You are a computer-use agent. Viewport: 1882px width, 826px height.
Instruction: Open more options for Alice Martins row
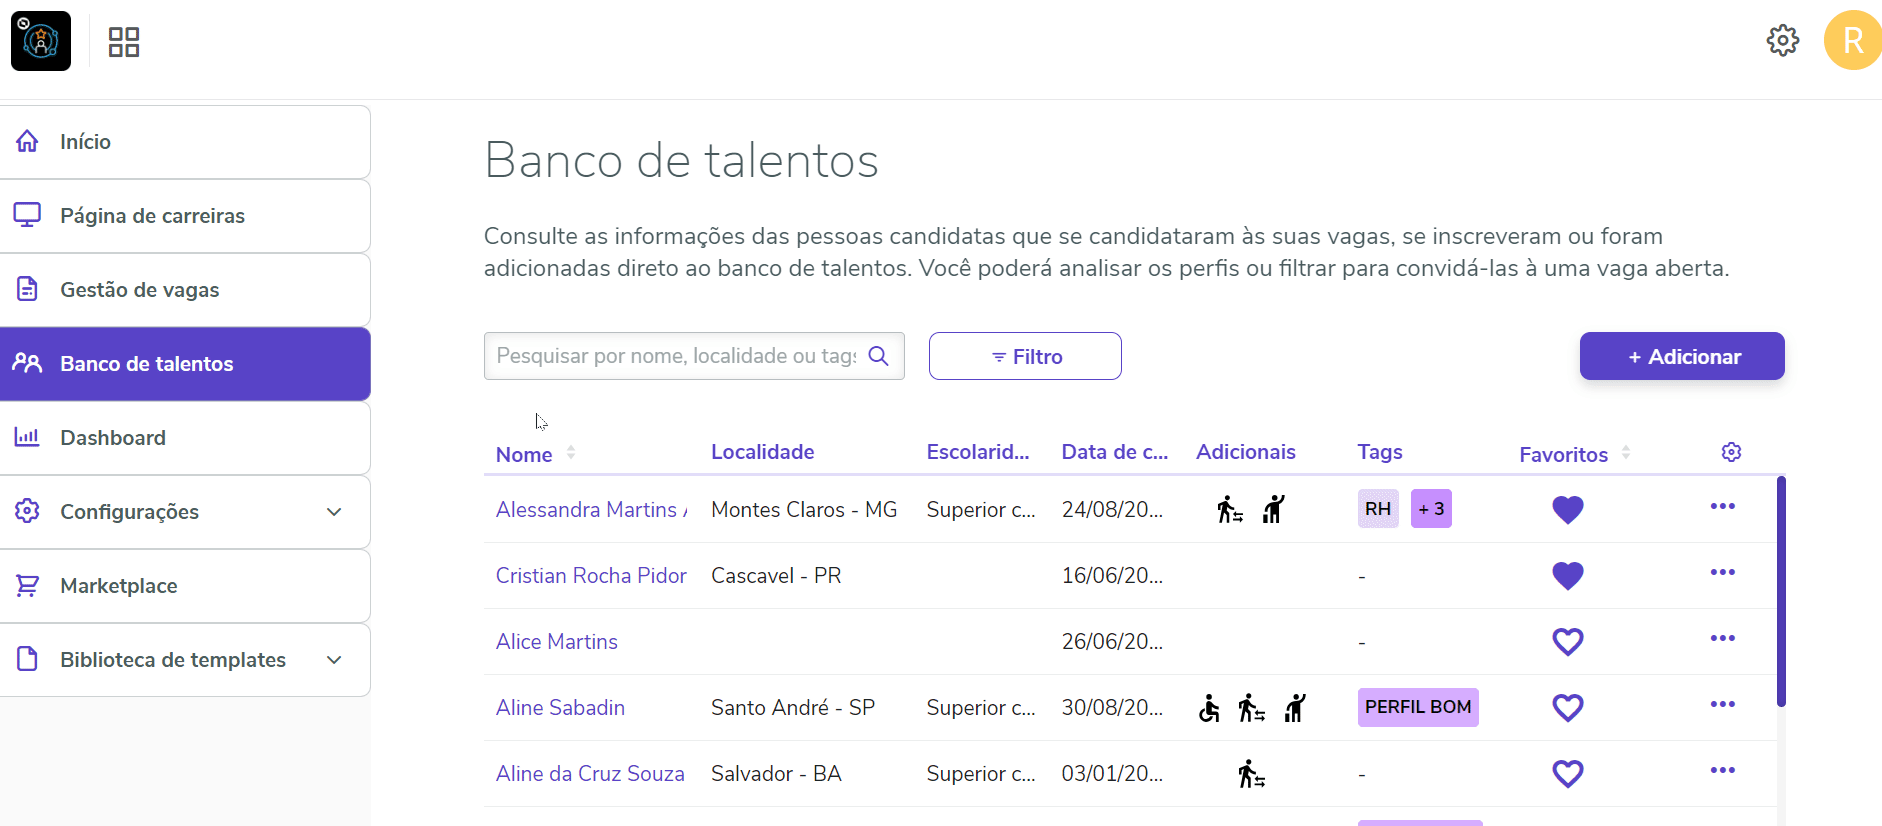coord(1722,638)
